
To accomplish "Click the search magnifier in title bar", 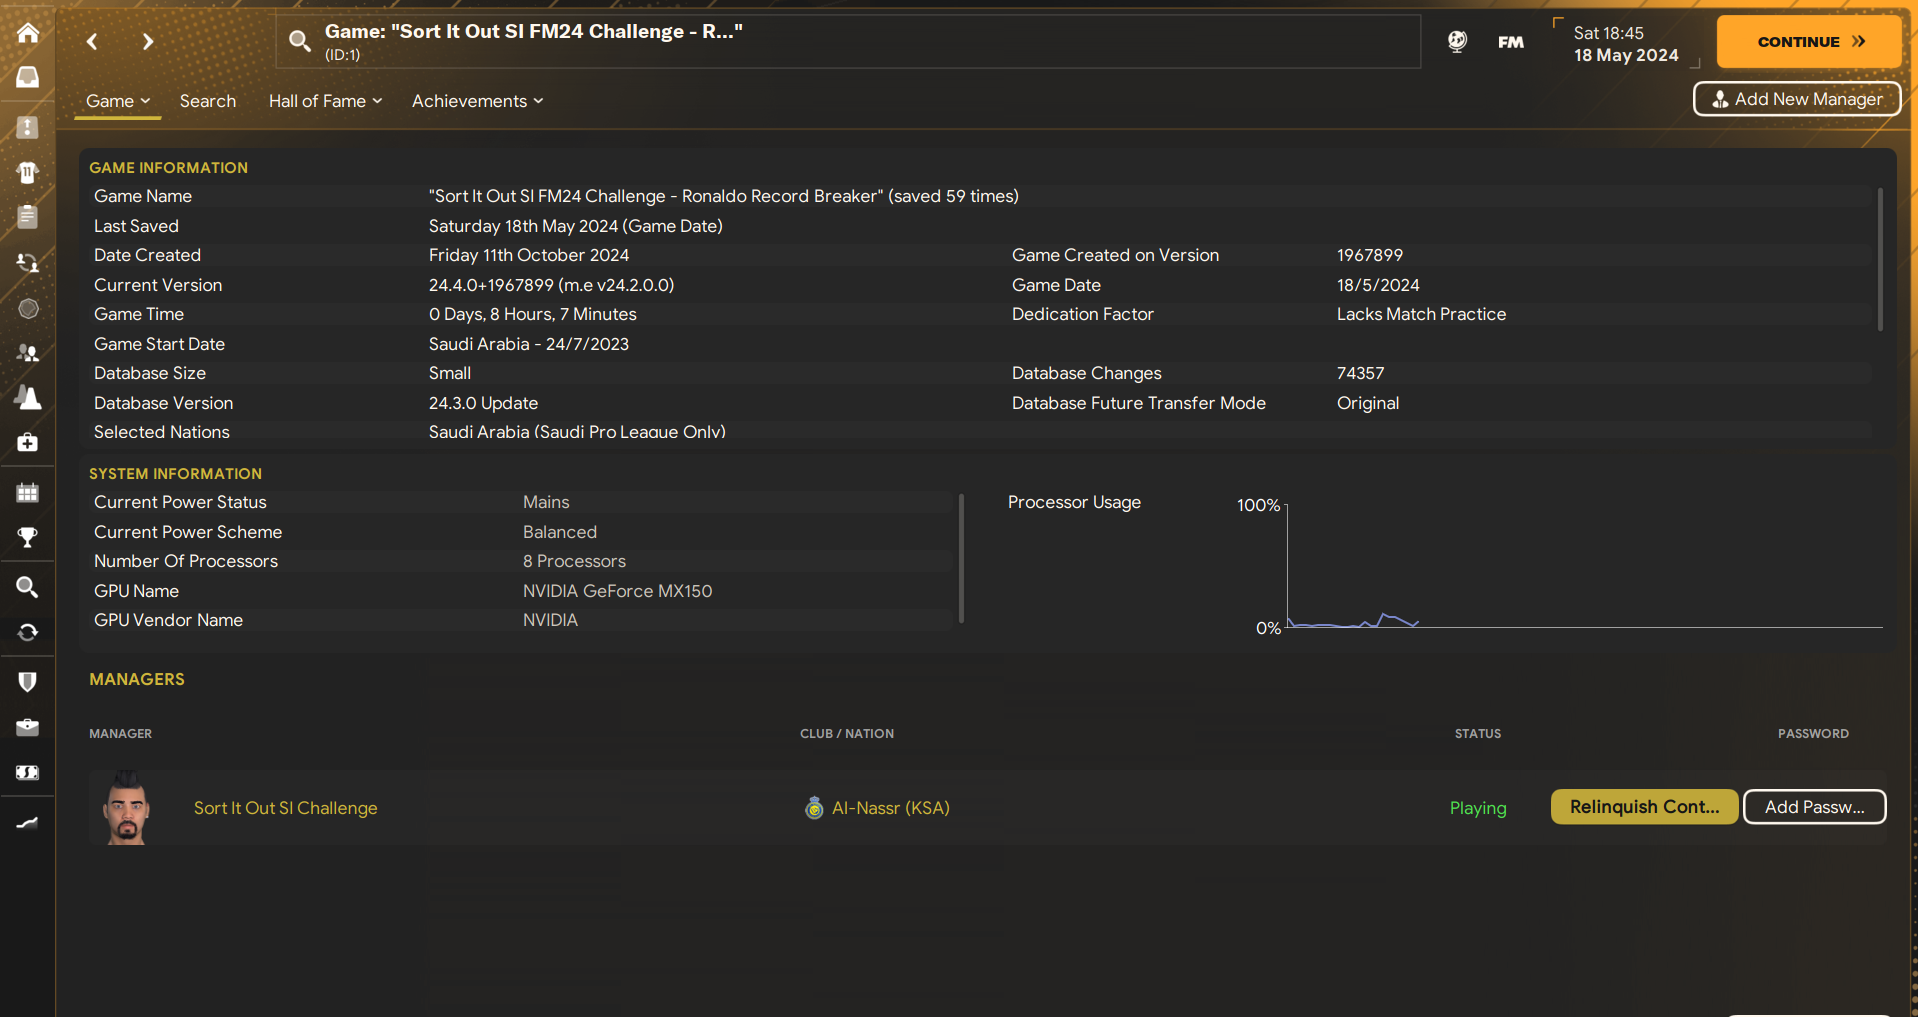I will coord(299,41).
